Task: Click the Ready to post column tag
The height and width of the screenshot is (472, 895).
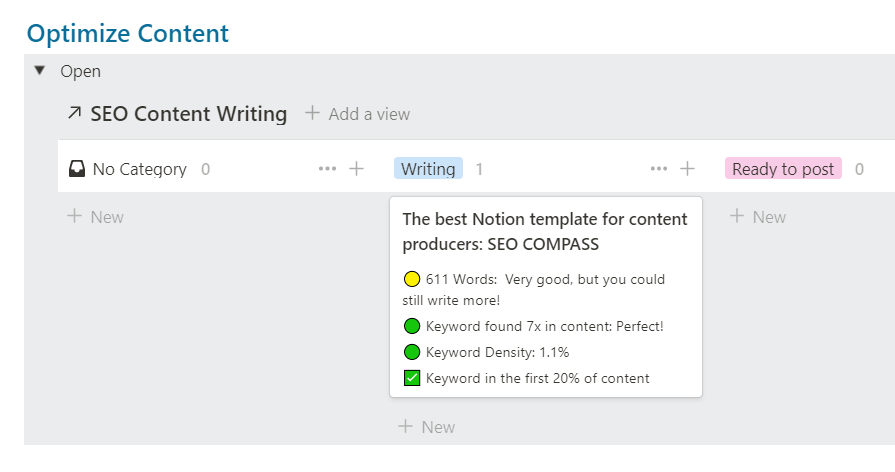Action: pos(783,168)
